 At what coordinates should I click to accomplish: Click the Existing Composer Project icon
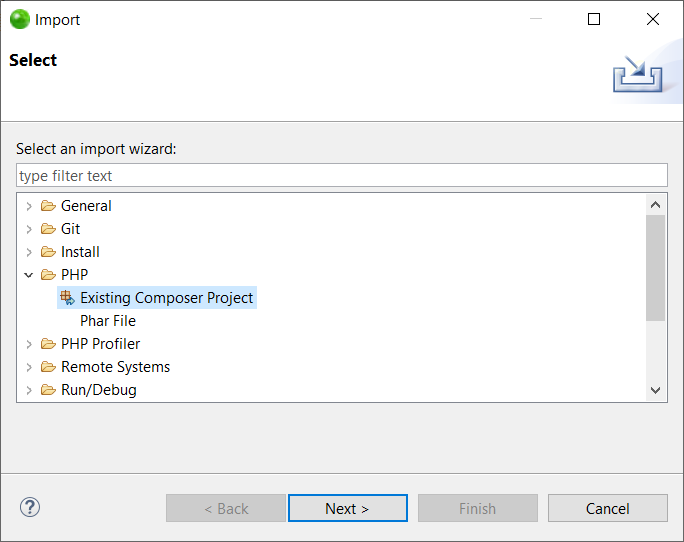67,298
